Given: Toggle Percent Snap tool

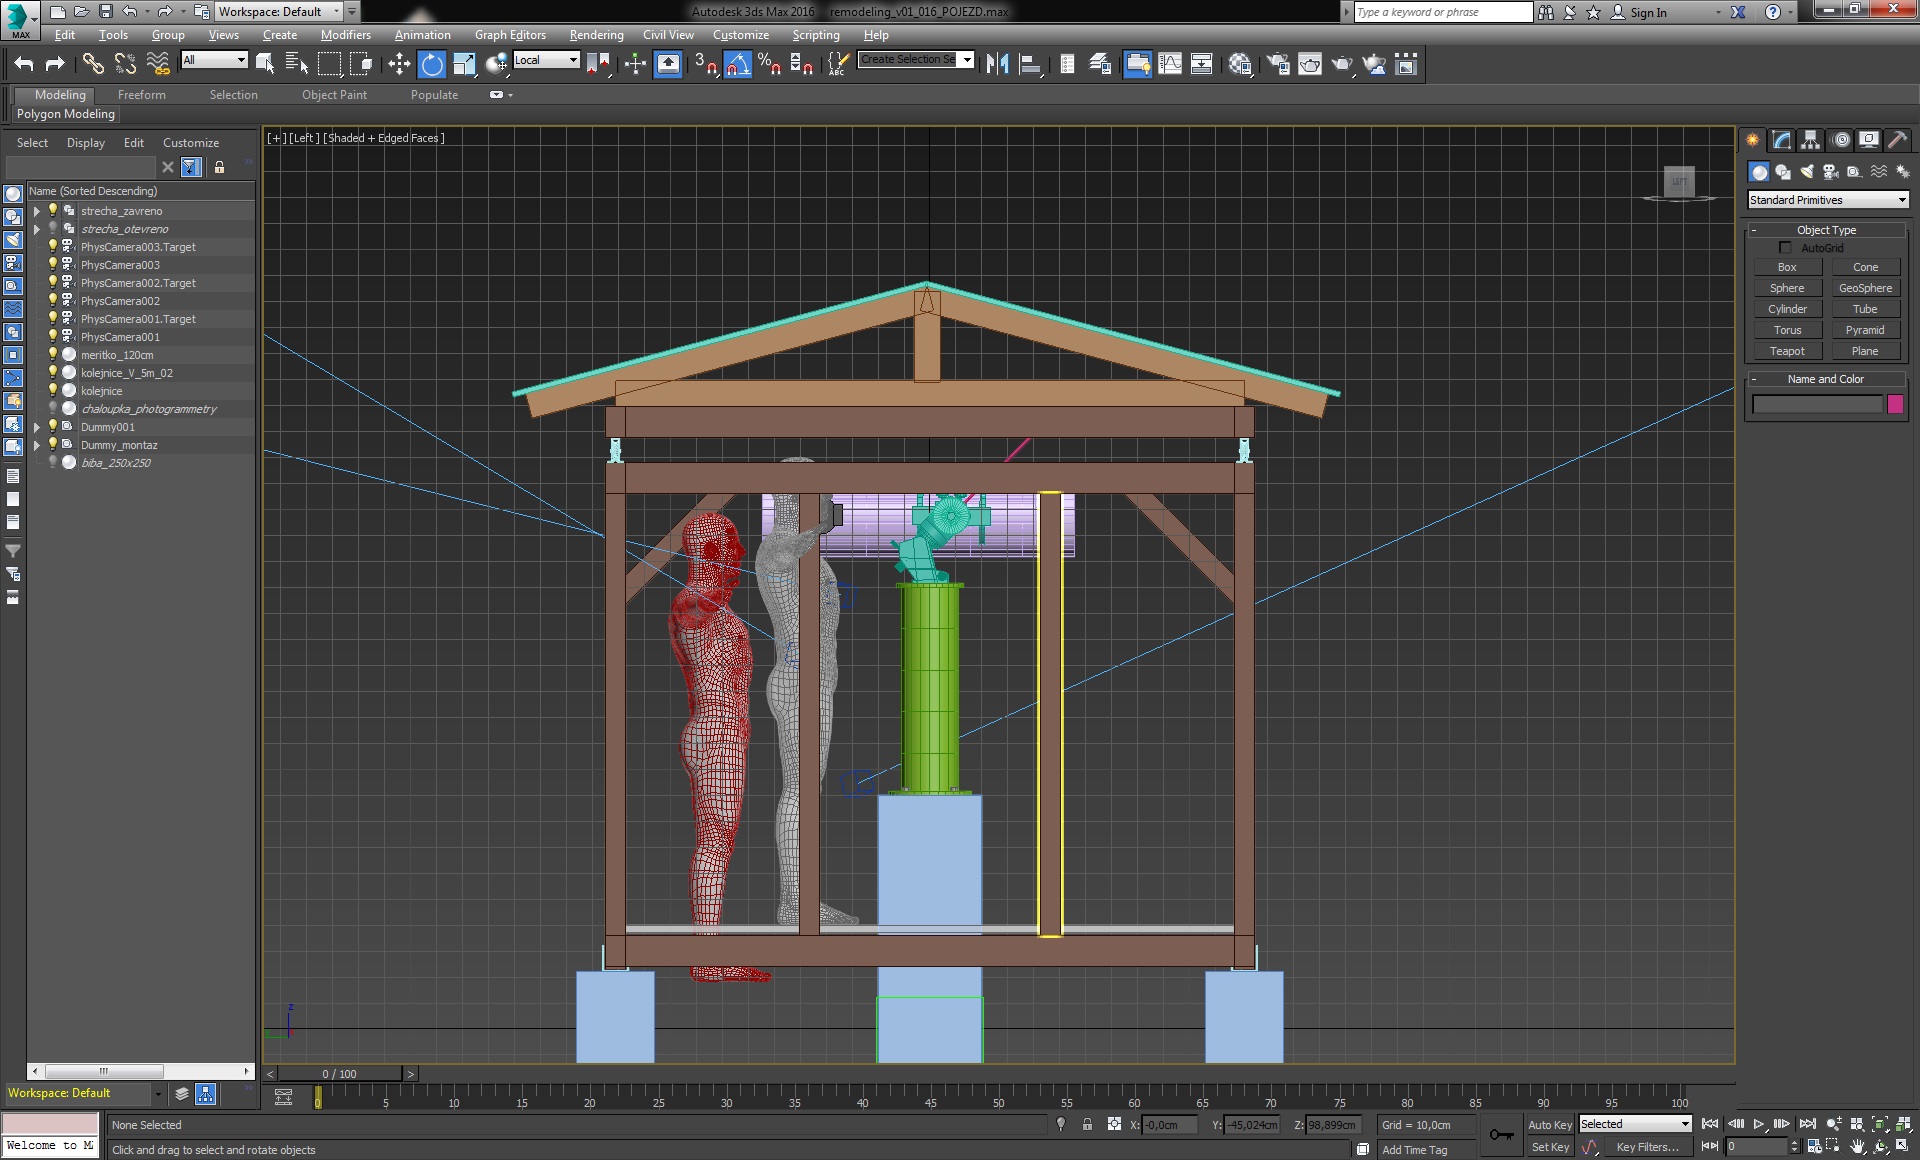Looking at the screenshot, I should point(770,64).
